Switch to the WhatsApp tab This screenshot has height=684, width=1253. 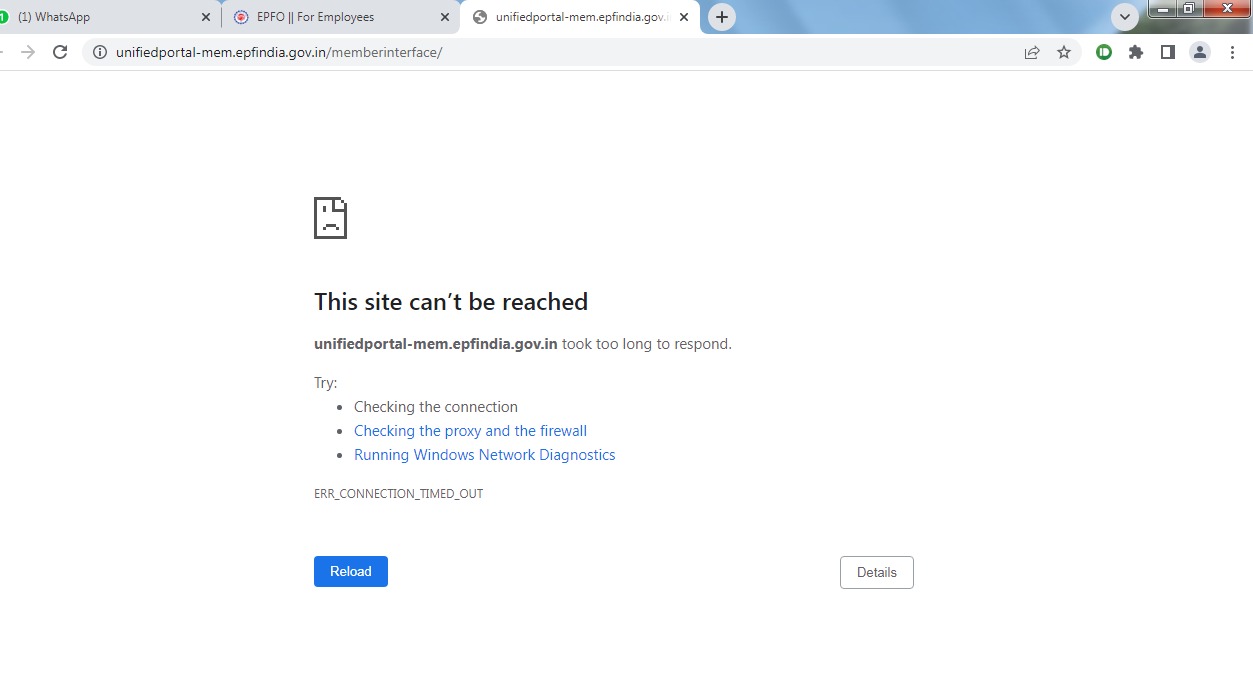pos(100,17)
